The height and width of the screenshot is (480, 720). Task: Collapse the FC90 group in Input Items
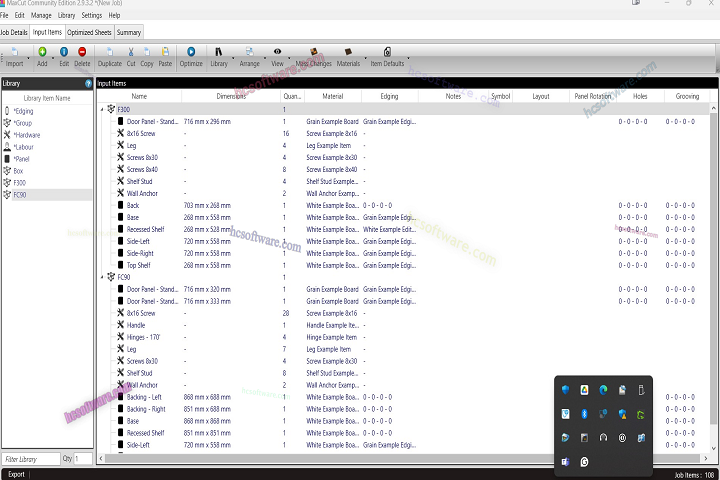(x=102, y=277)
